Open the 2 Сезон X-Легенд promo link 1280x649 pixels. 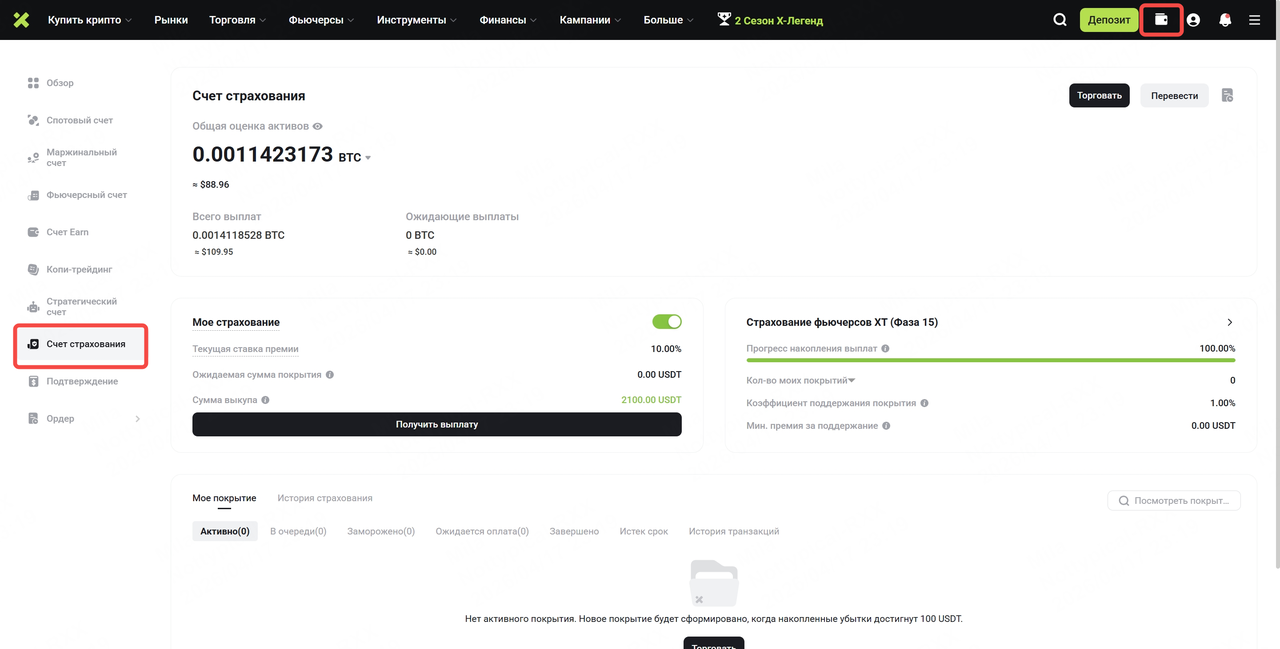click(x=771, y=20)
